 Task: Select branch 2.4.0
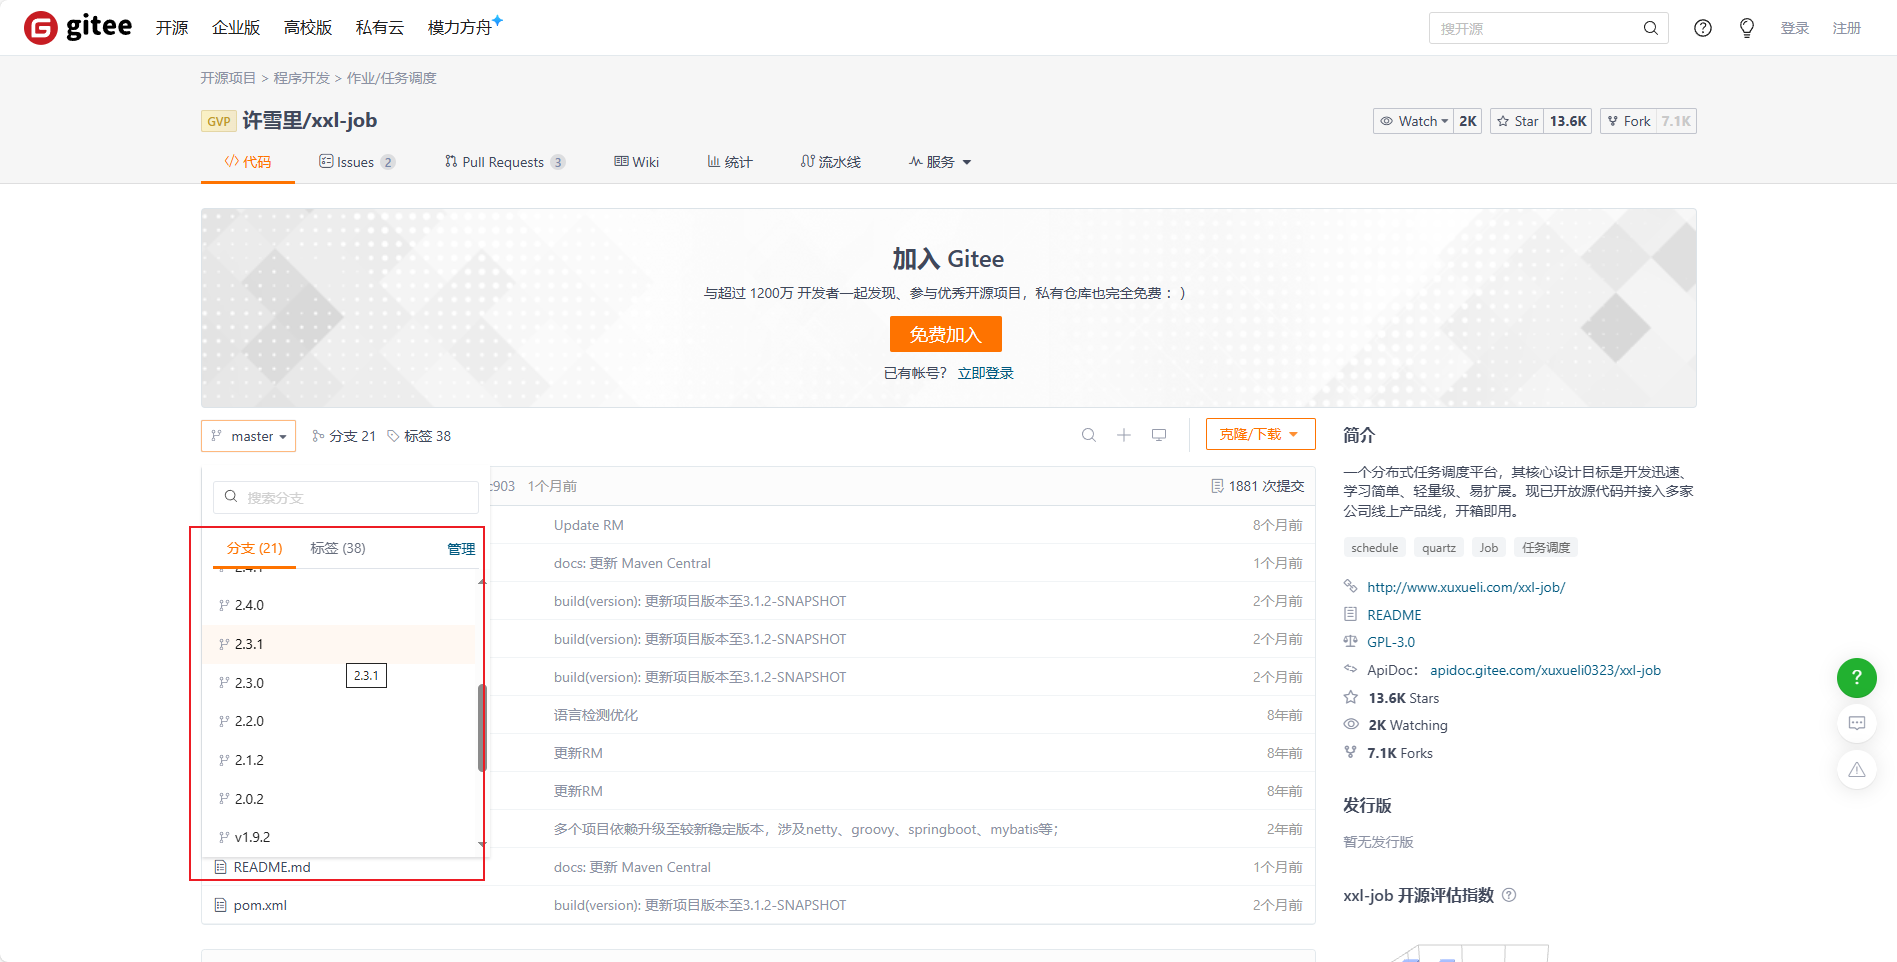pyautogui.click(x=340, y=605)
